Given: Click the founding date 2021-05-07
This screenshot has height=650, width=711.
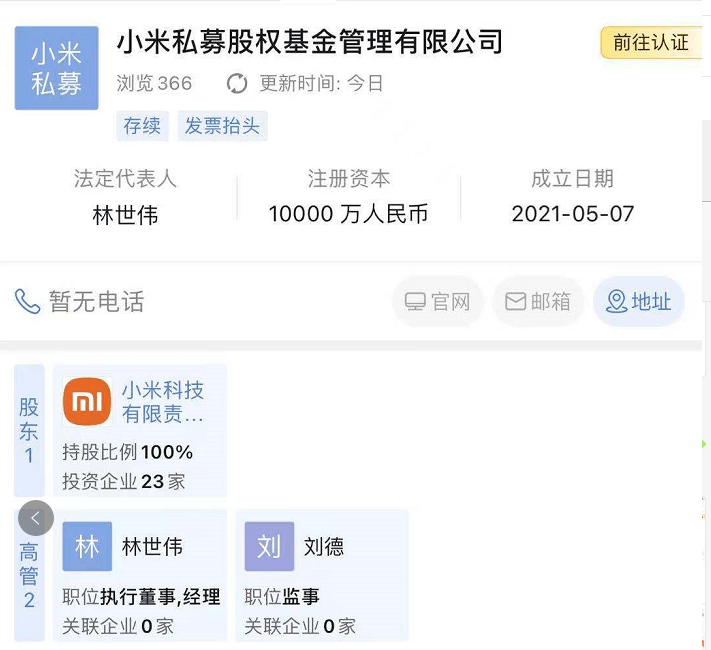Looking at the screenshot, I should pyautogui.click(x=573, y=214).
